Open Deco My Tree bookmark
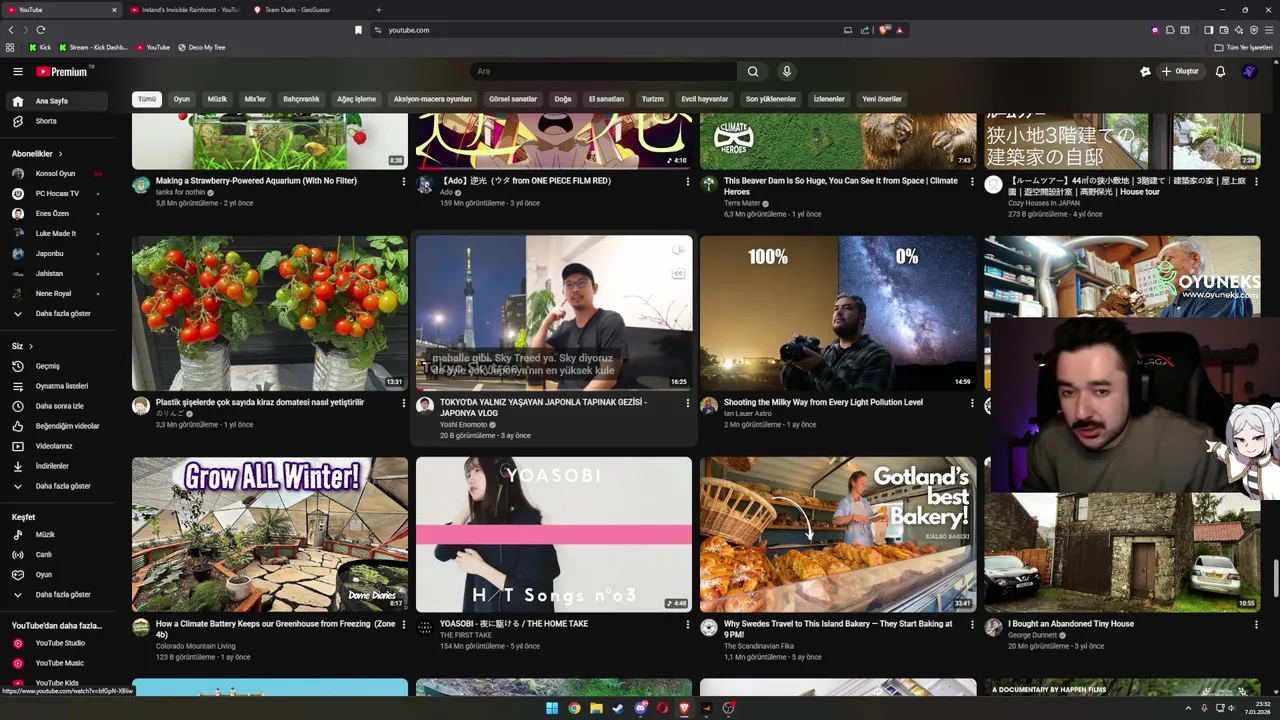This screenshot has width=1280, height=720. click(201, 47)
